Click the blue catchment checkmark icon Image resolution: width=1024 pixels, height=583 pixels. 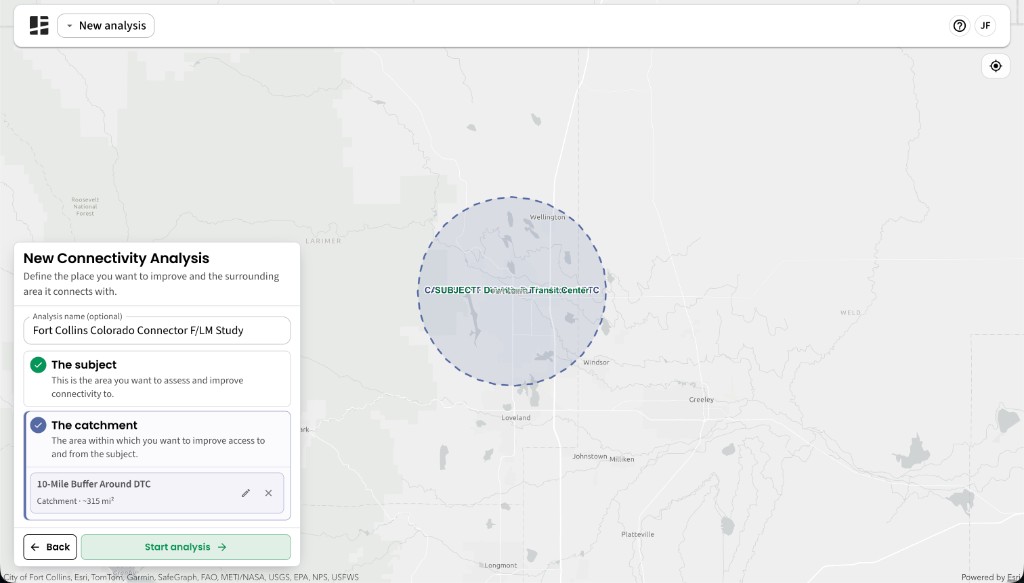pos(38,425)
